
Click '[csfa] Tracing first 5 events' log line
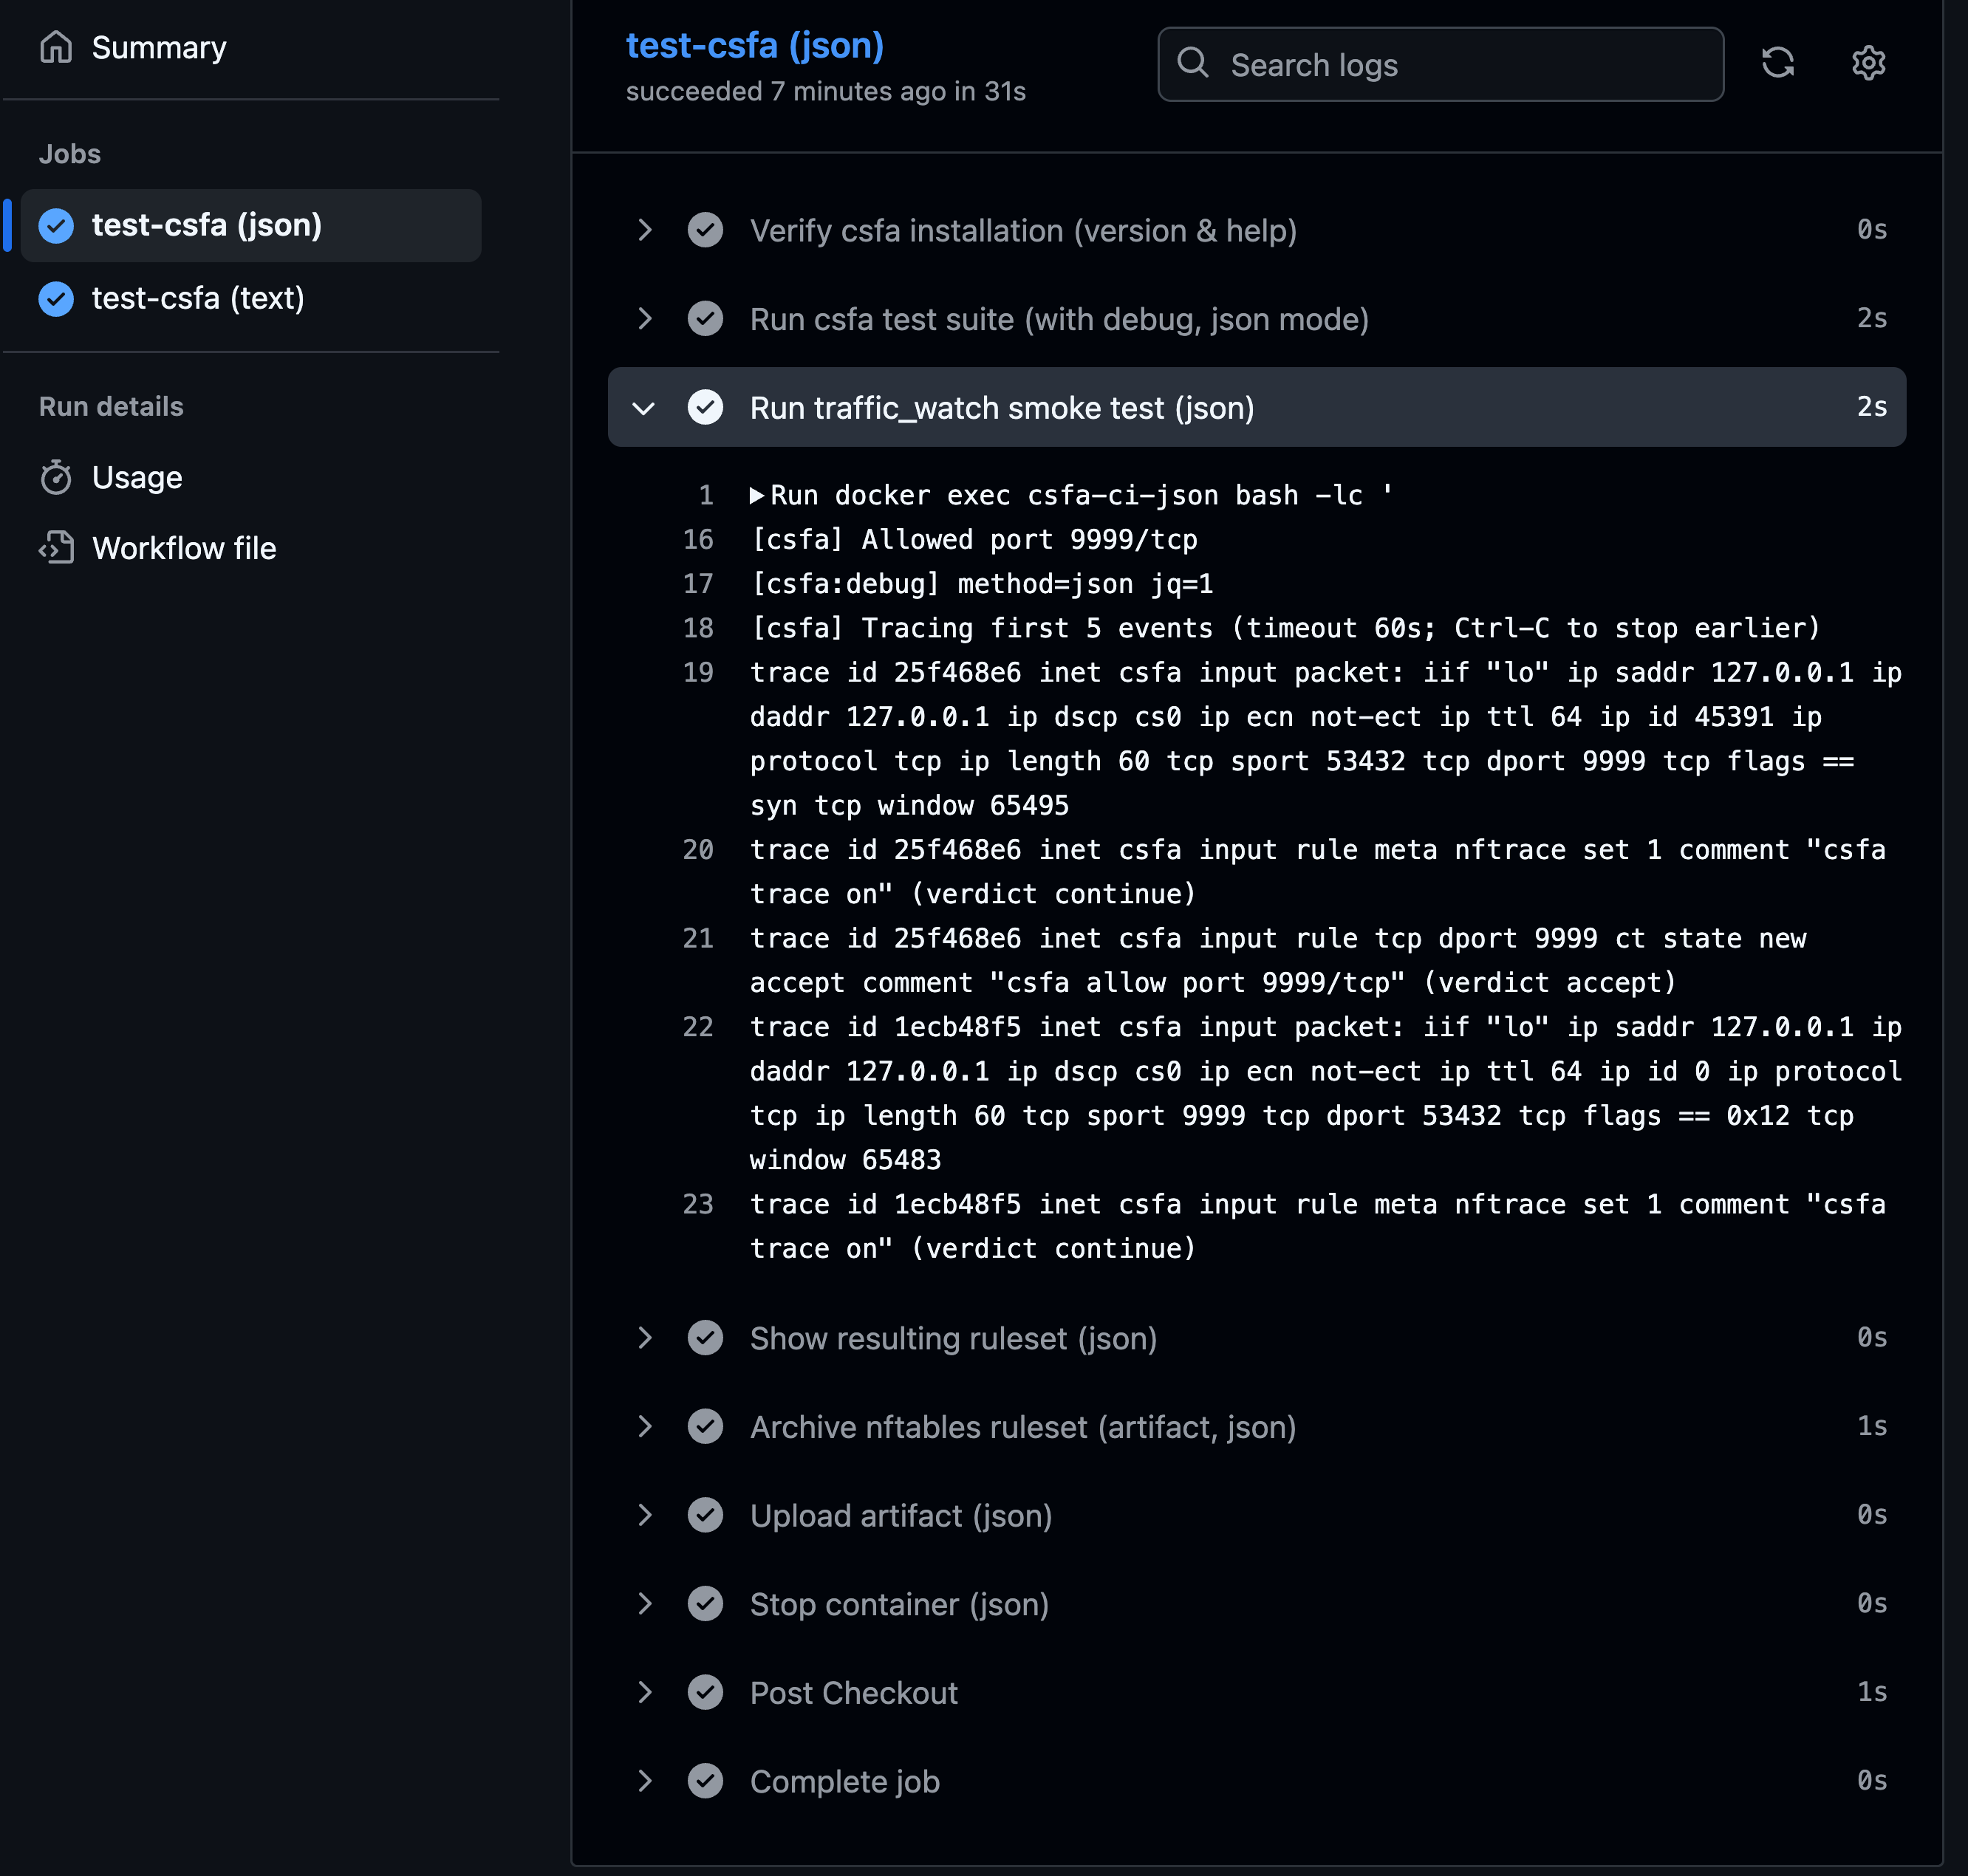click(1285, 628)
